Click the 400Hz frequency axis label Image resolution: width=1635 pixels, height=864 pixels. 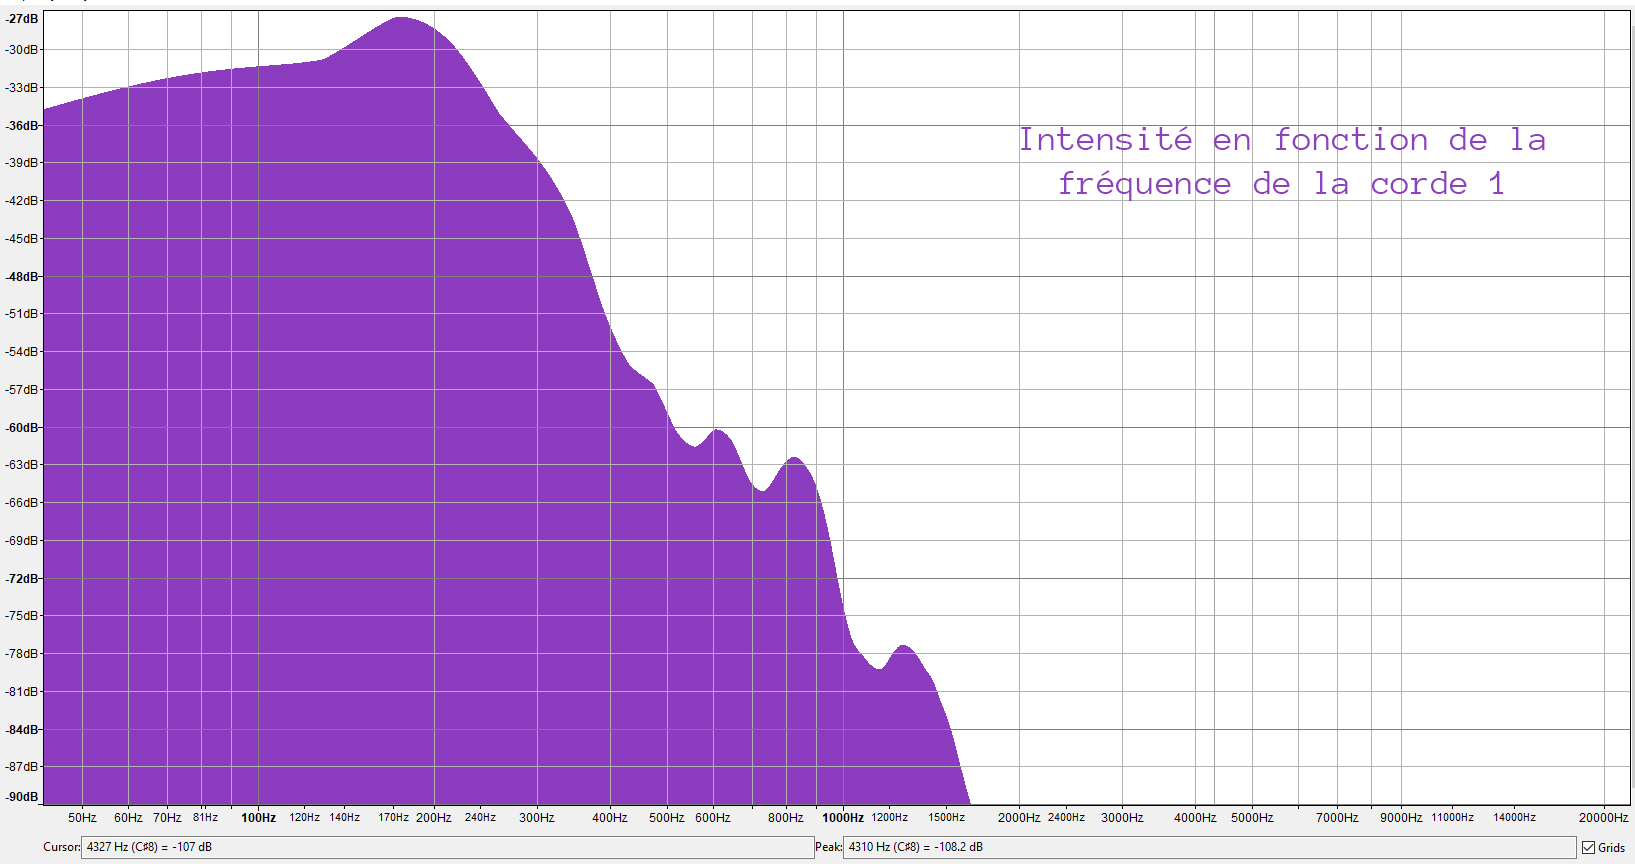pyautogui.click(x=609, y=818)
